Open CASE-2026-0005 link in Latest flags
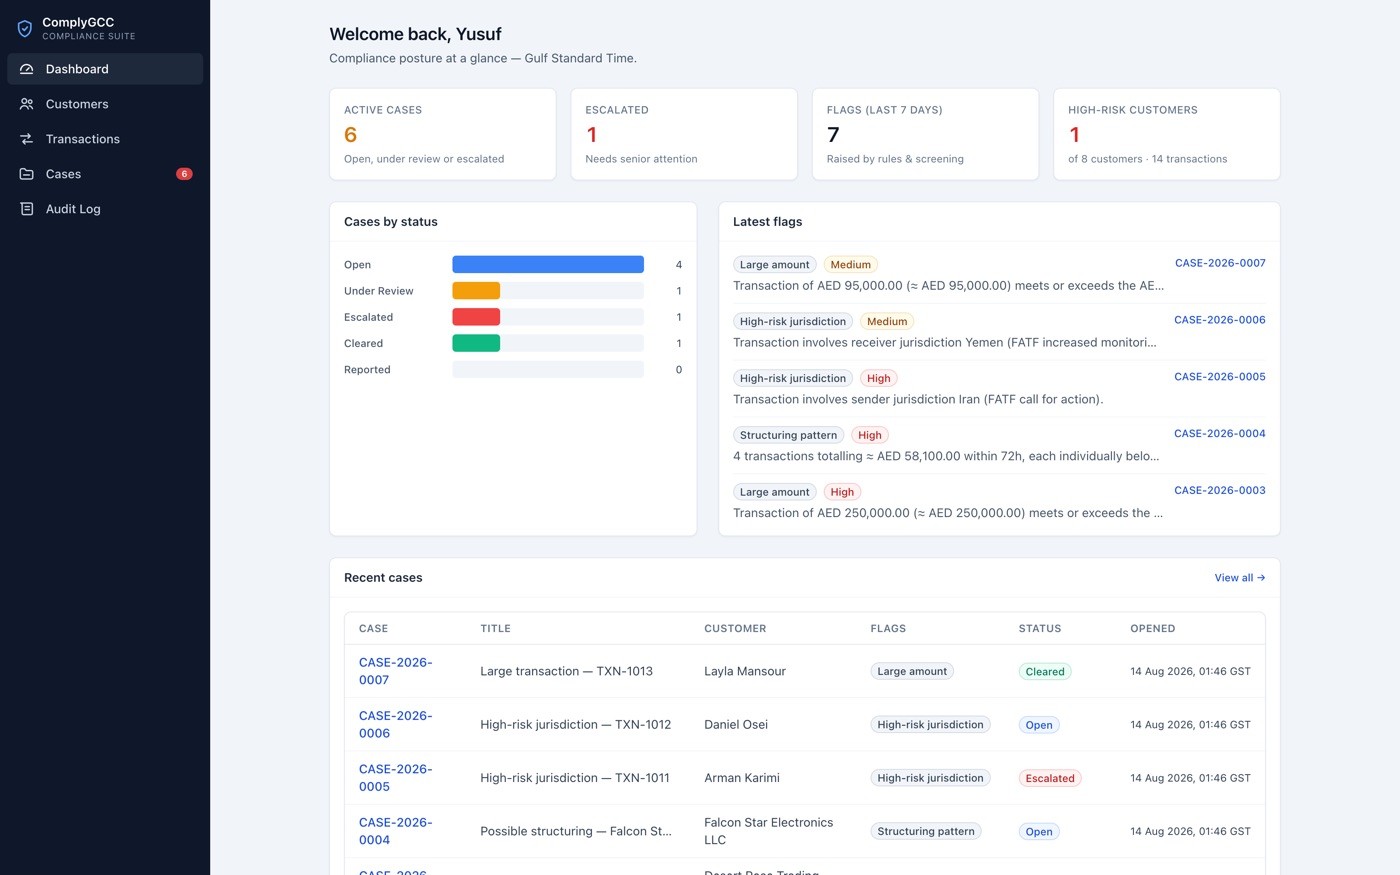The width and height of the screenshot is (1400, 875). [x=1220, y=377]
